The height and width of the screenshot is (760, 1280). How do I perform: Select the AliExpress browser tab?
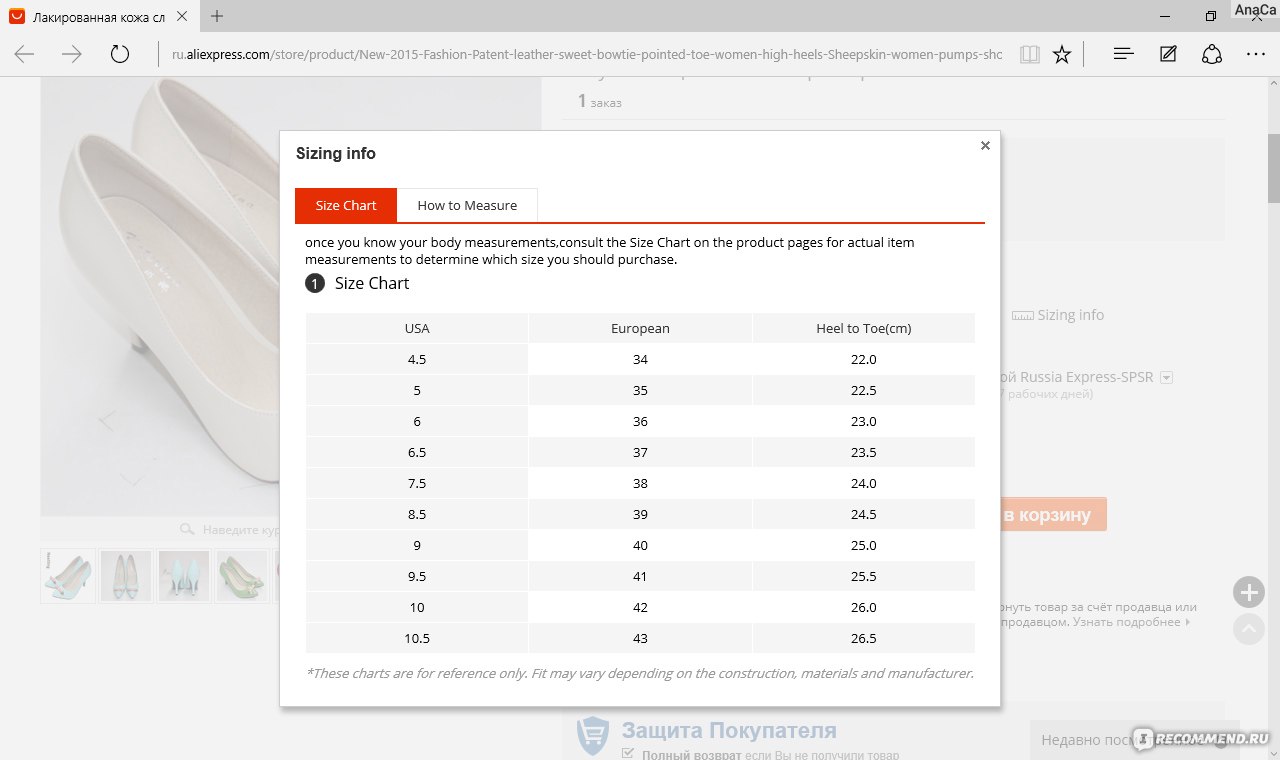pos(98,17)
